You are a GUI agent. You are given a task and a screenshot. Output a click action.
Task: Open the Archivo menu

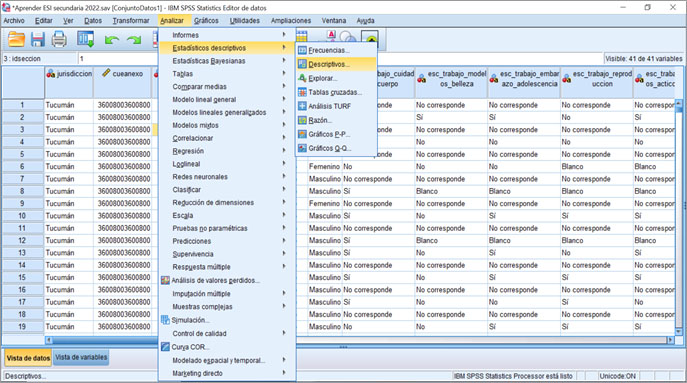click(x=14, y=21)
